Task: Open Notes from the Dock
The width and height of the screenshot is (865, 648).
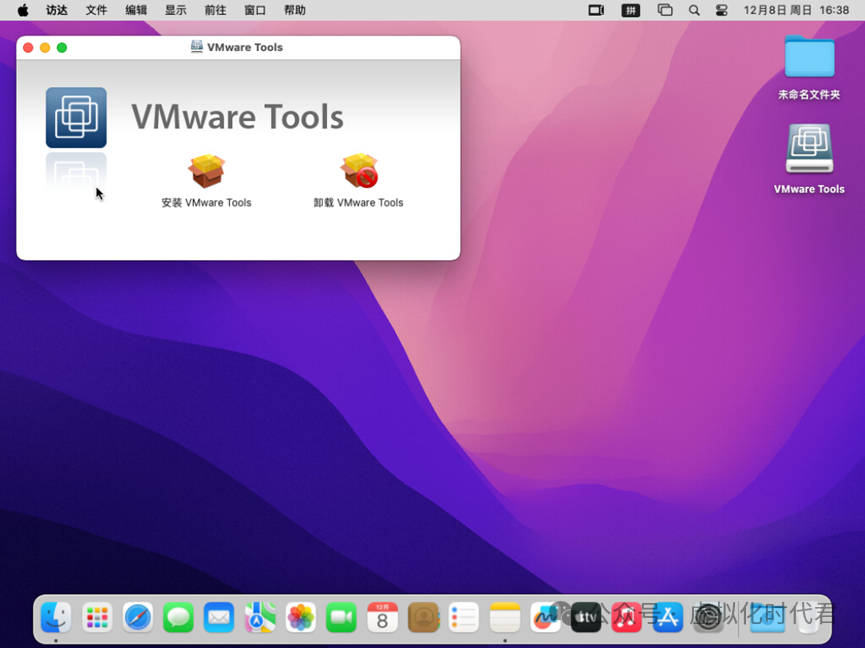Action: 505,617
